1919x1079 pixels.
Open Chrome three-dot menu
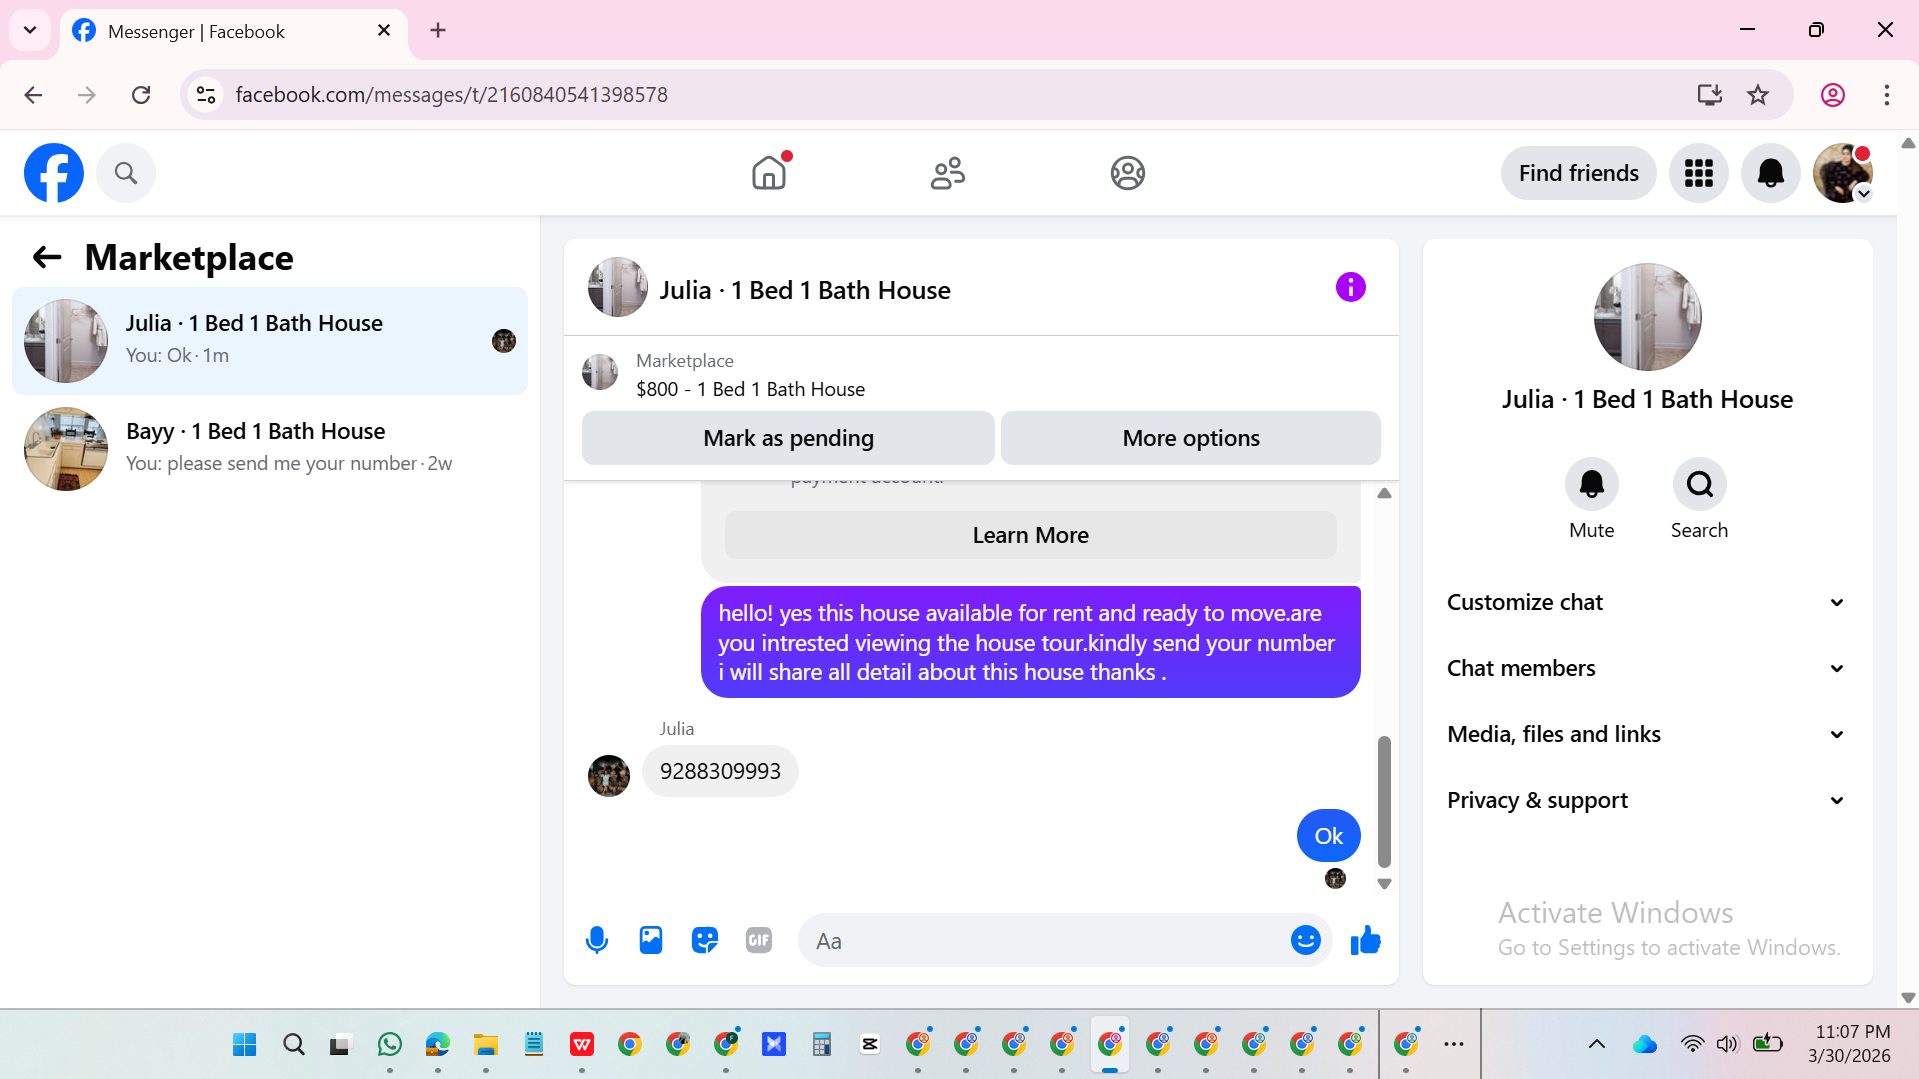[x=1887, y=95]
